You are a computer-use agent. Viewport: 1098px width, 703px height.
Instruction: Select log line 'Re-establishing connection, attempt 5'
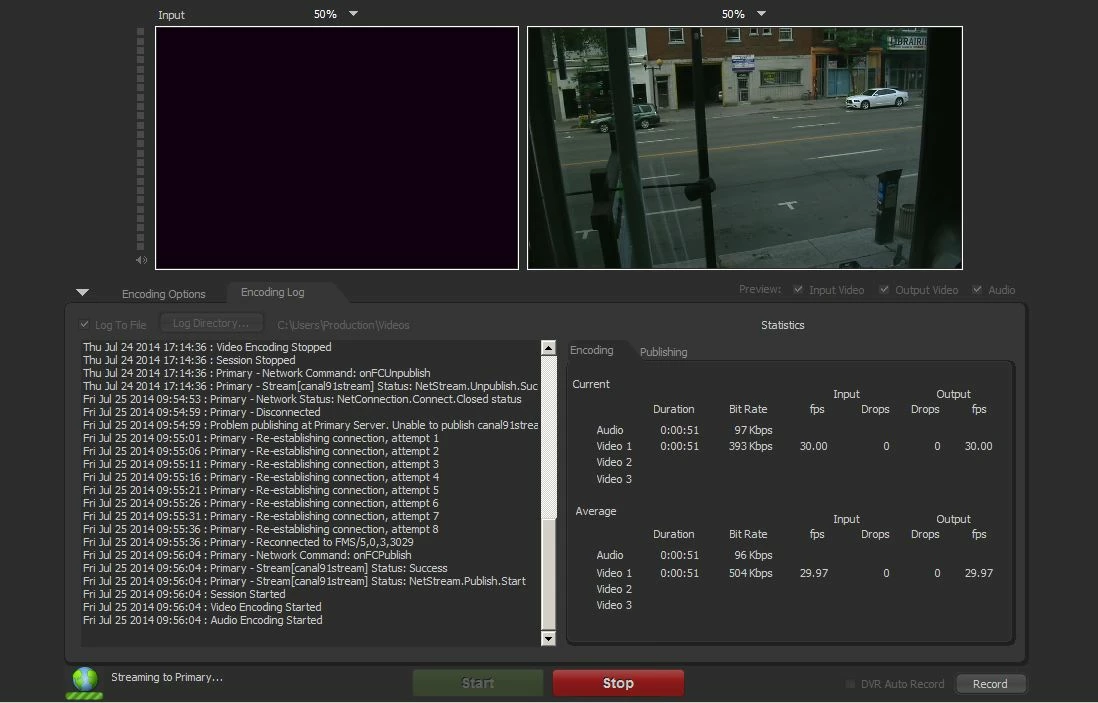[x=261, y=489]
